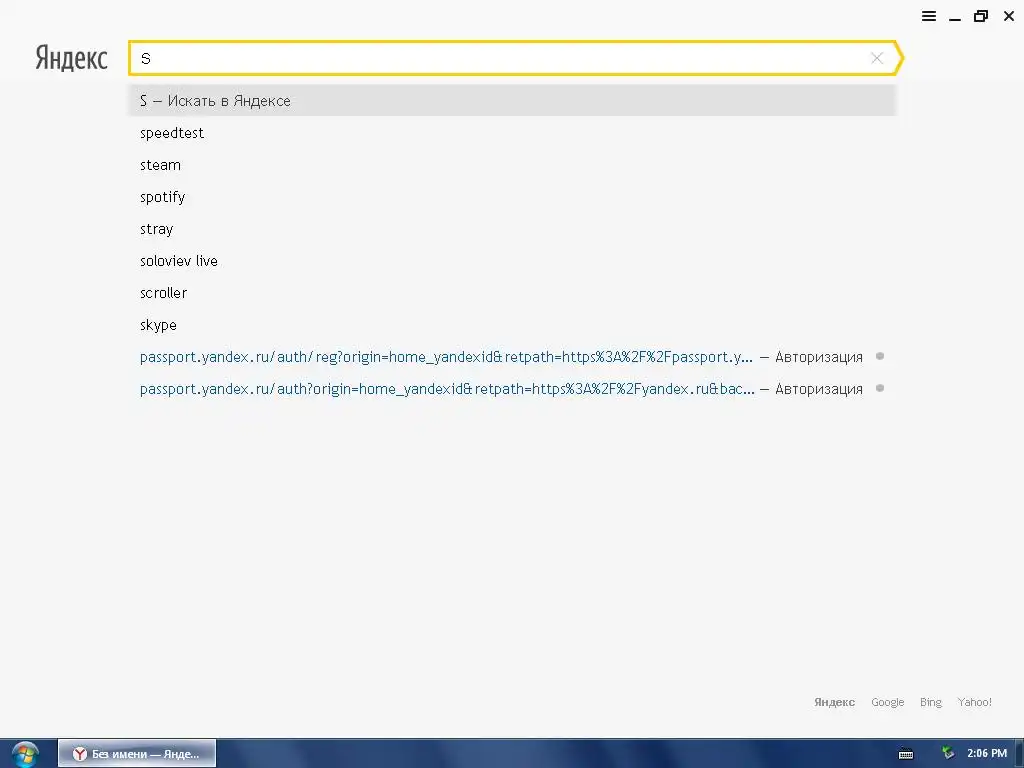Close the browser window
The height and width of the screenshot is (768, 1024).
pyautogui.click(x=1008, y=16)
